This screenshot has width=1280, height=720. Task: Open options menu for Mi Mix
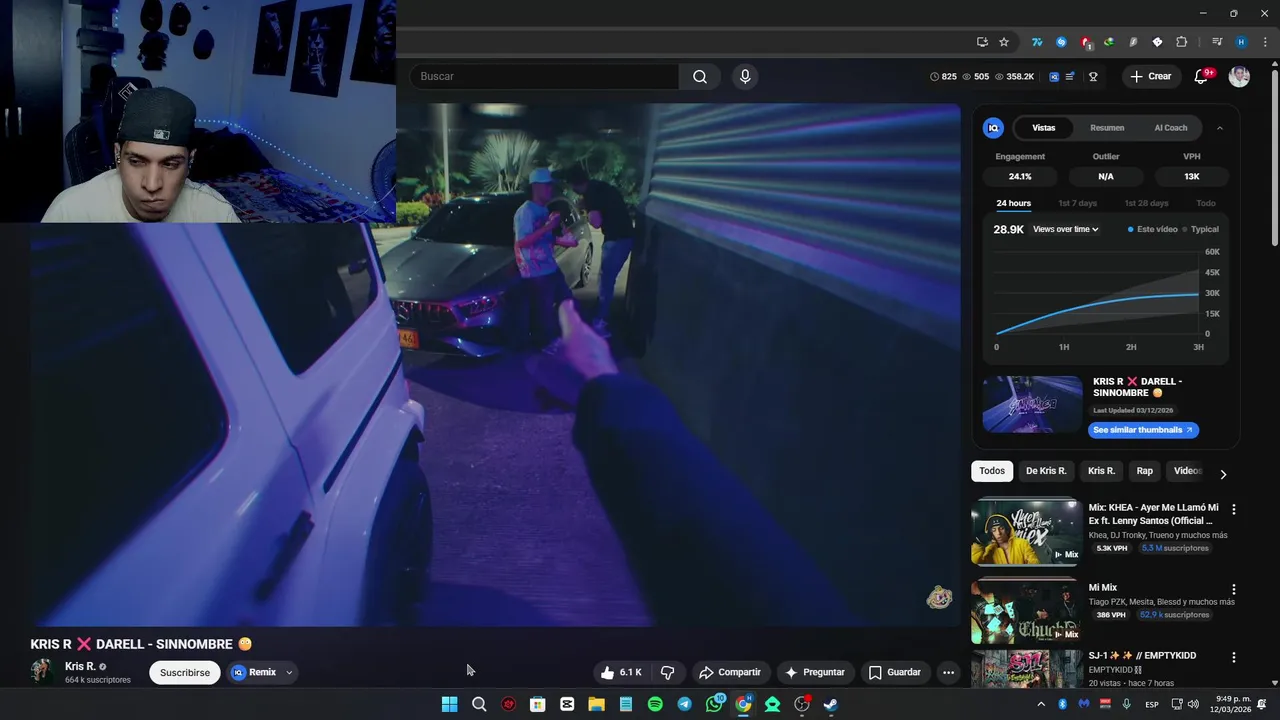click(x=1233, y=590)
